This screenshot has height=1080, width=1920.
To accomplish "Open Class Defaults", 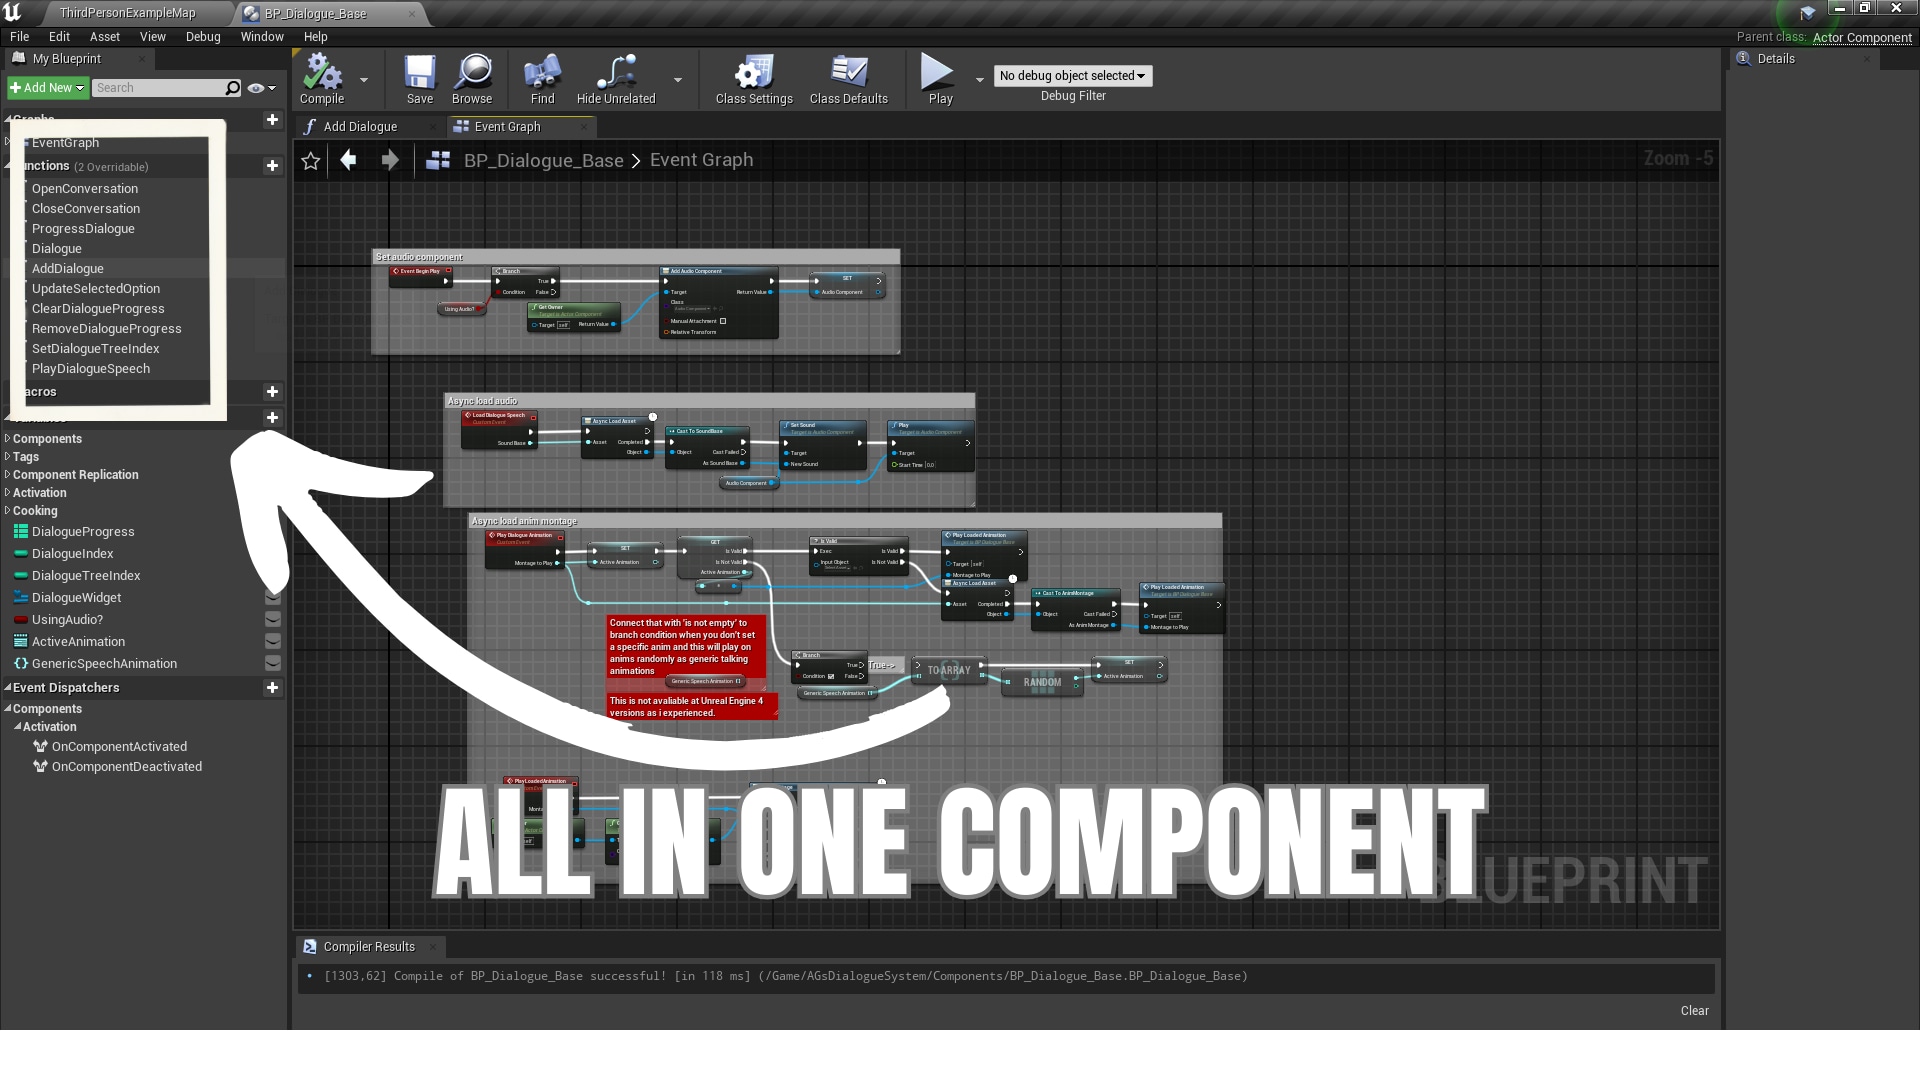I will click(848, 80).
